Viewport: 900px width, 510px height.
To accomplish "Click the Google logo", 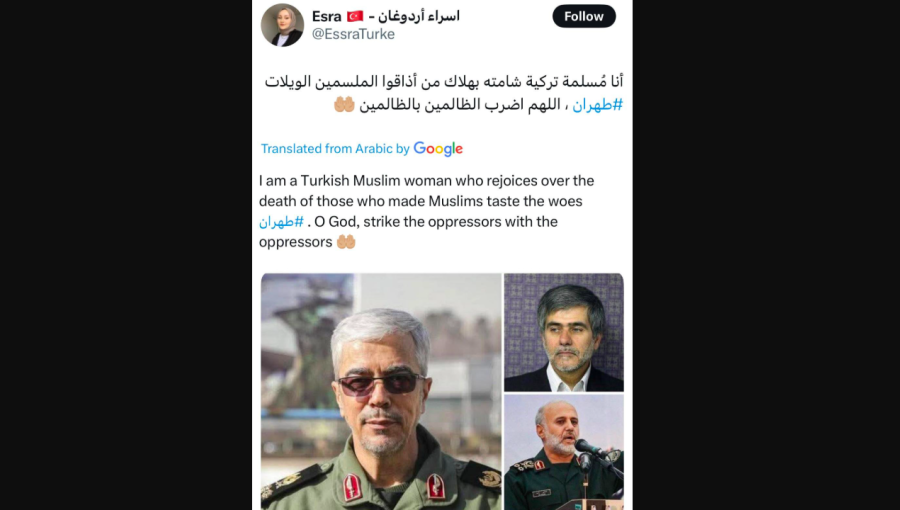I will coord(438,149).
